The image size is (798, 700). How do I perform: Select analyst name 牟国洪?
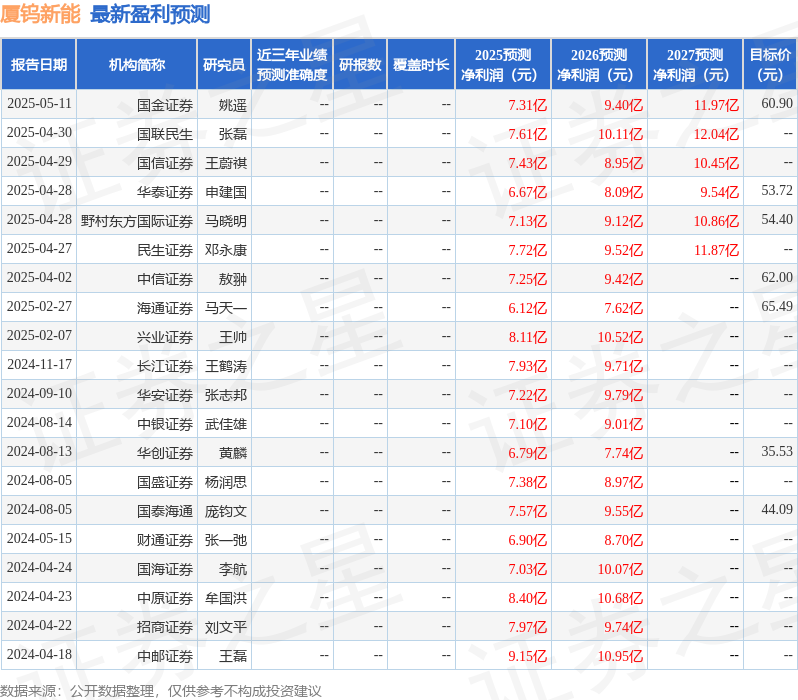226,599
